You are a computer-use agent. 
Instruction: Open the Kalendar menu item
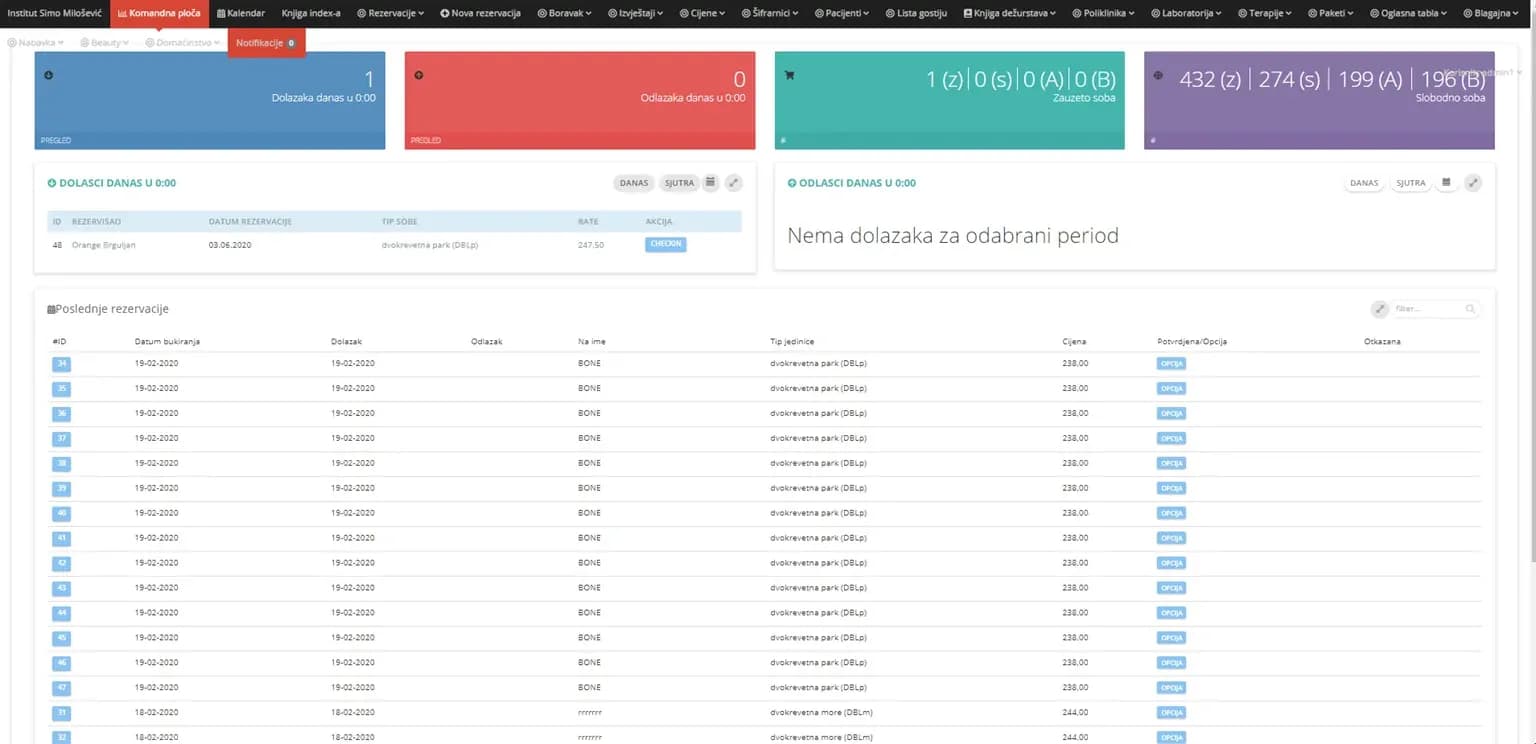click(241, 13)
